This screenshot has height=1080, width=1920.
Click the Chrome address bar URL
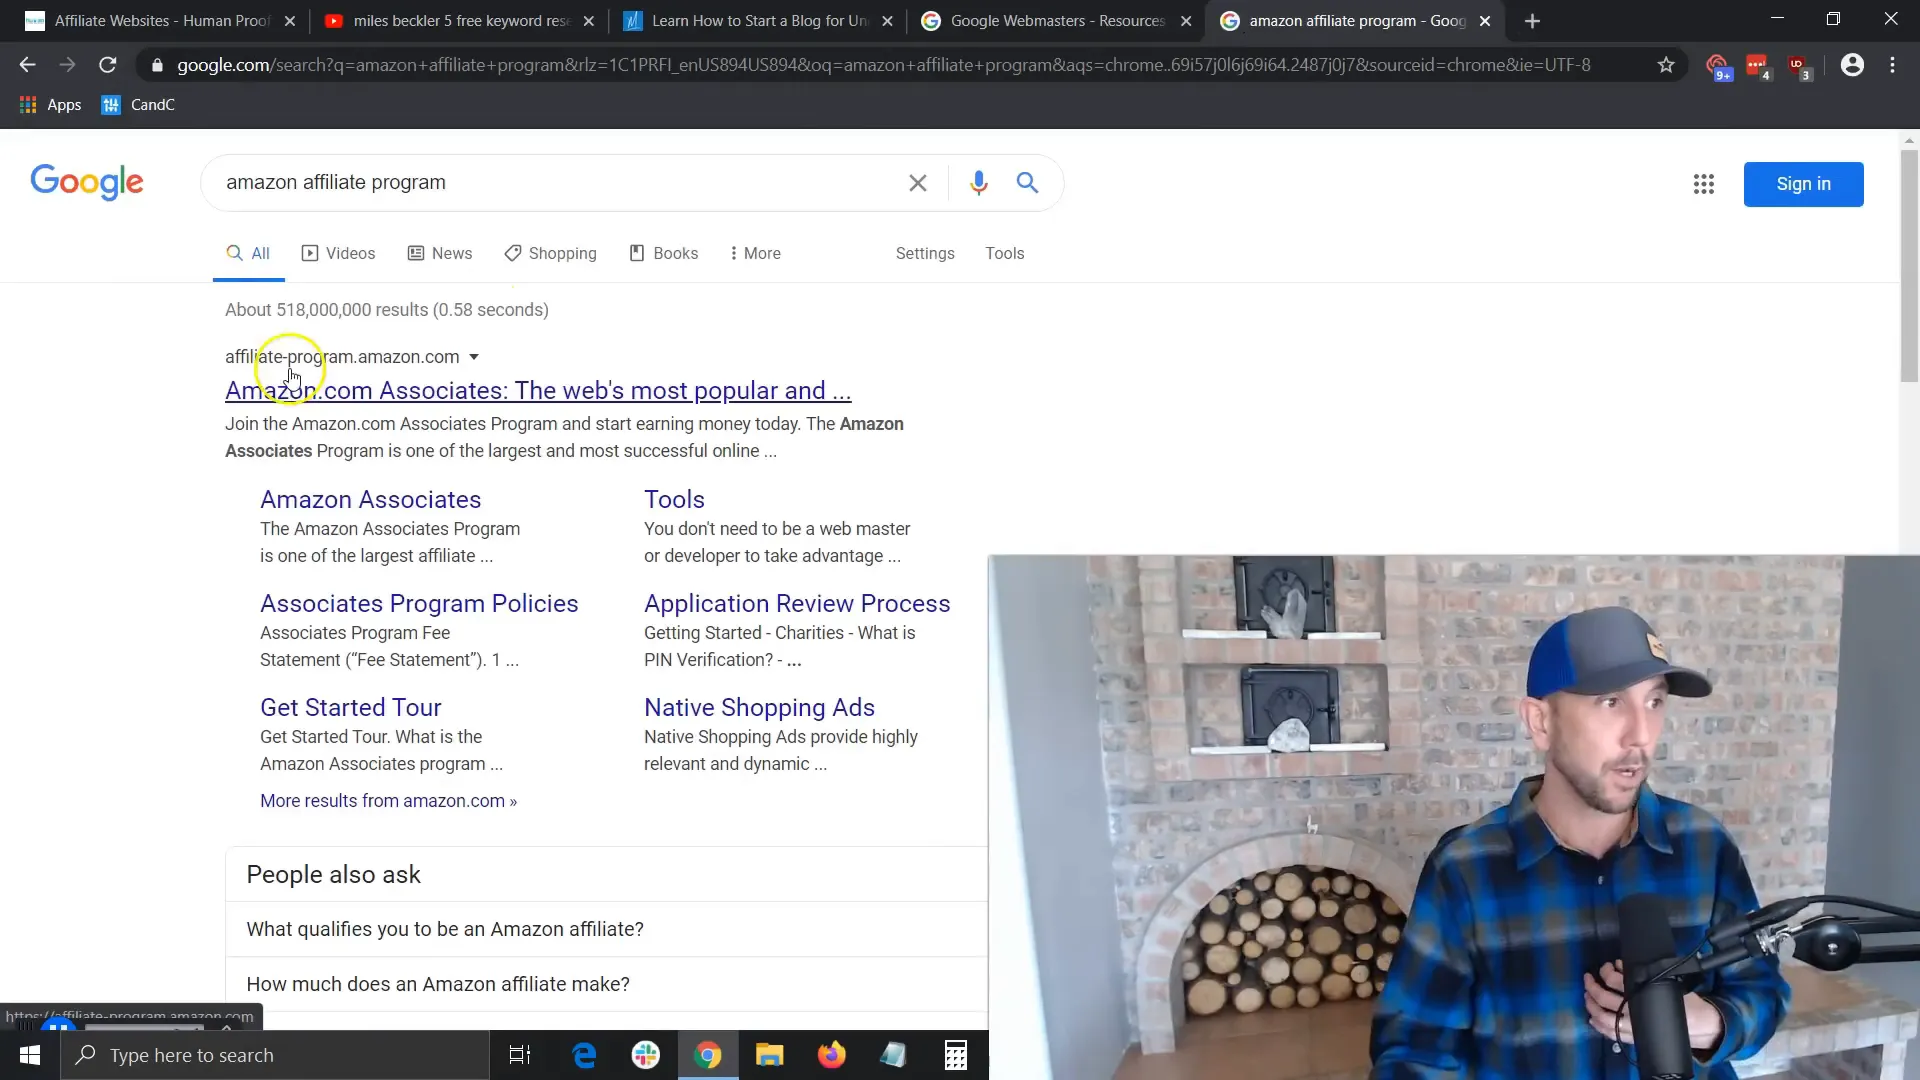pos(884,65)
